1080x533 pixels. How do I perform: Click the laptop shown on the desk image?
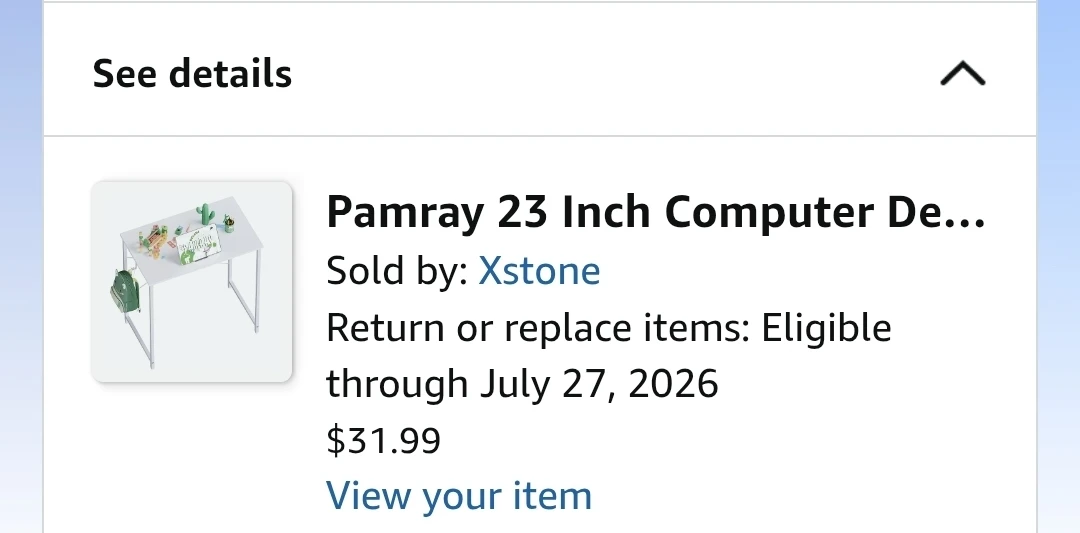(x=199, y=245)
